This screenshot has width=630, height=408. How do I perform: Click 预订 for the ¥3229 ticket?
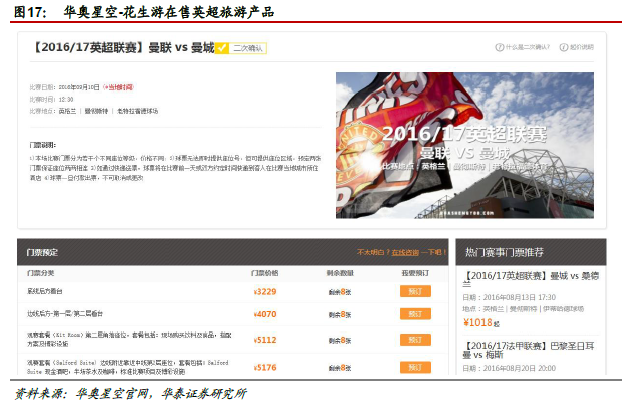click(x=415, y=291)
